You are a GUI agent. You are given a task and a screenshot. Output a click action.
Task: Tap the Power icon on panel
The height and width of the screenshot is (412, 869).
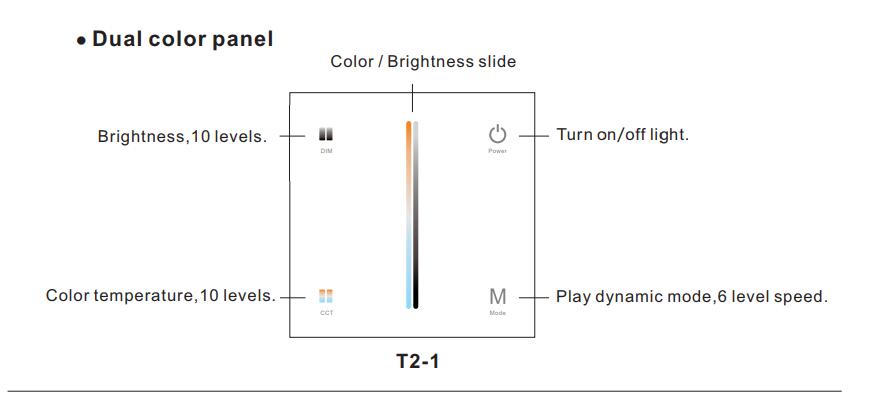498,134
